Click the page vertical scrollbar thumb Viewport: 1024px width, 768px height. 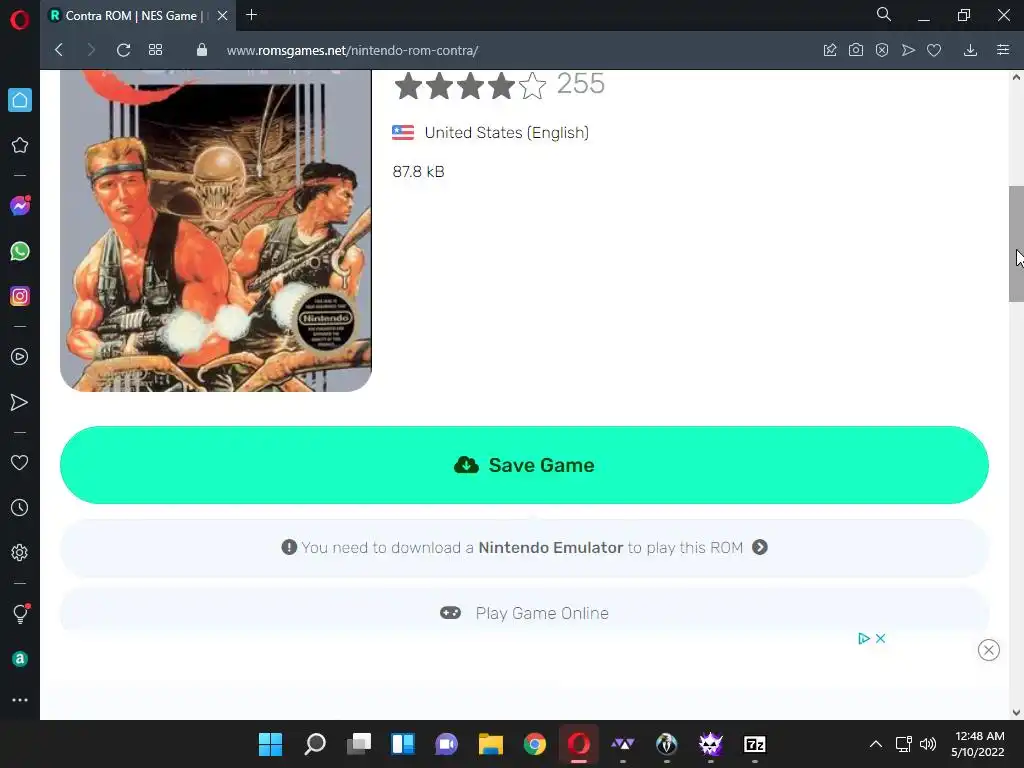[x=1016, y=244]
